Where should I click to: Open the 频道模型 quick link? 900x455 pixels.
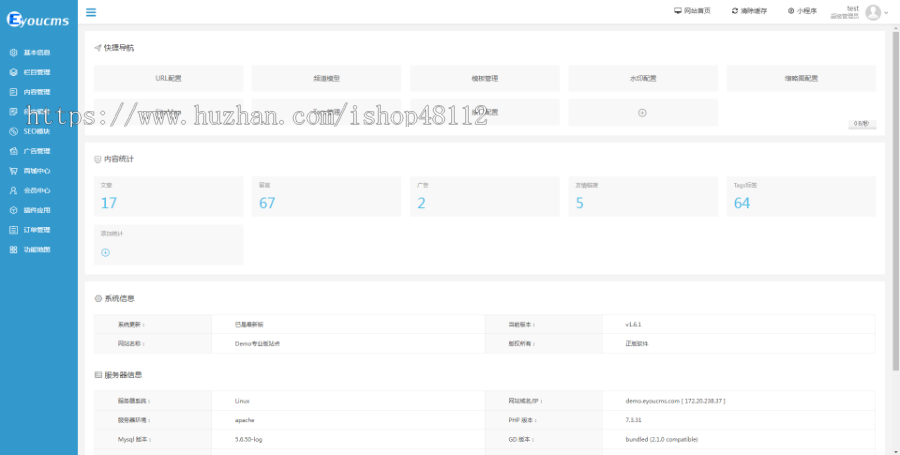pos(326,78)
